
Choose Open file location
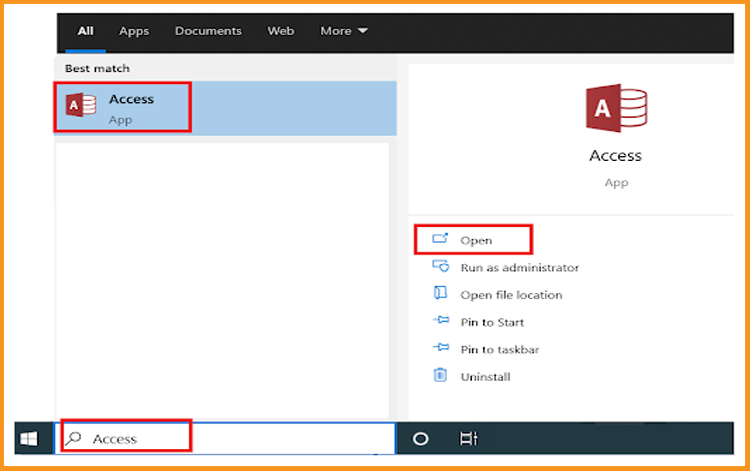pyautogui.click(x=511, y=295)
